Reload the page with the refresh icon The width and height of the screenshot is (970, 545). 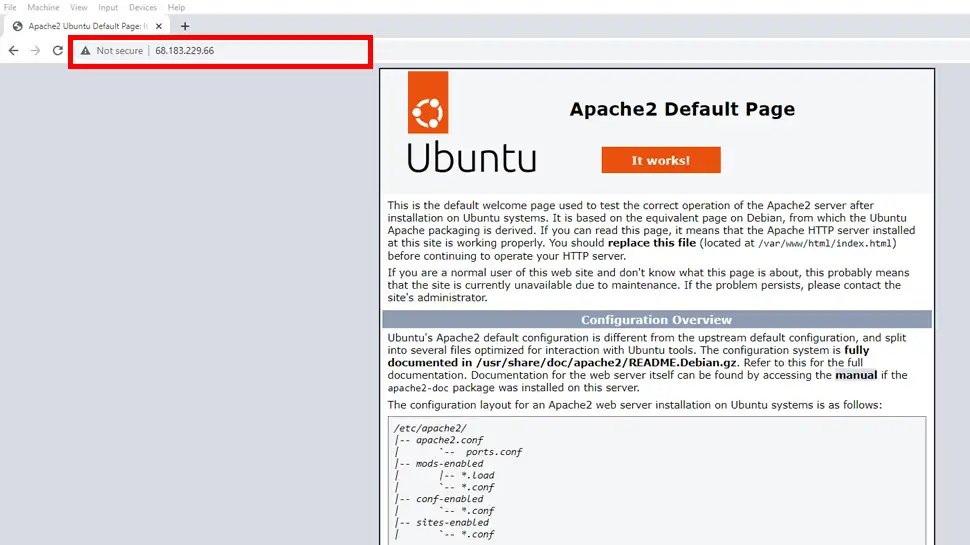58,51
